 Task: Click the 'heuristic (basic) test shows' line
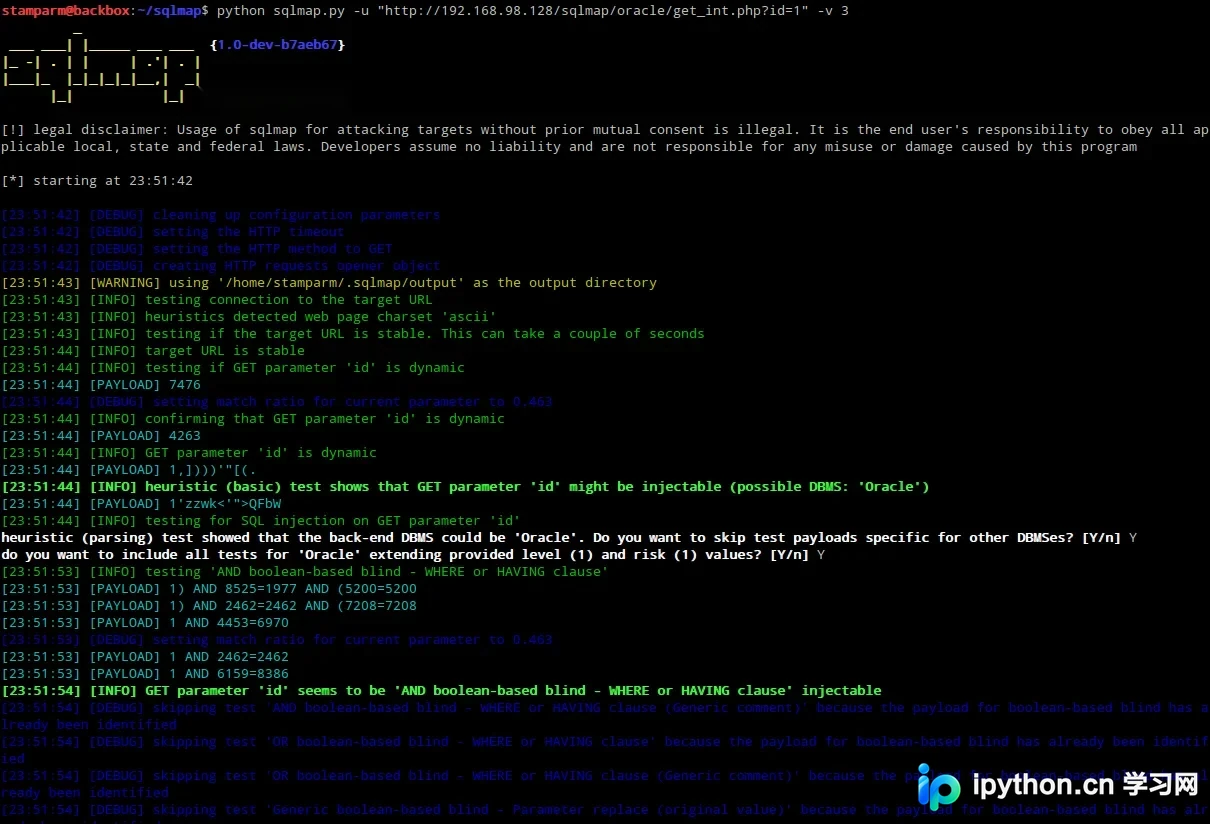(x=465, y=487)
